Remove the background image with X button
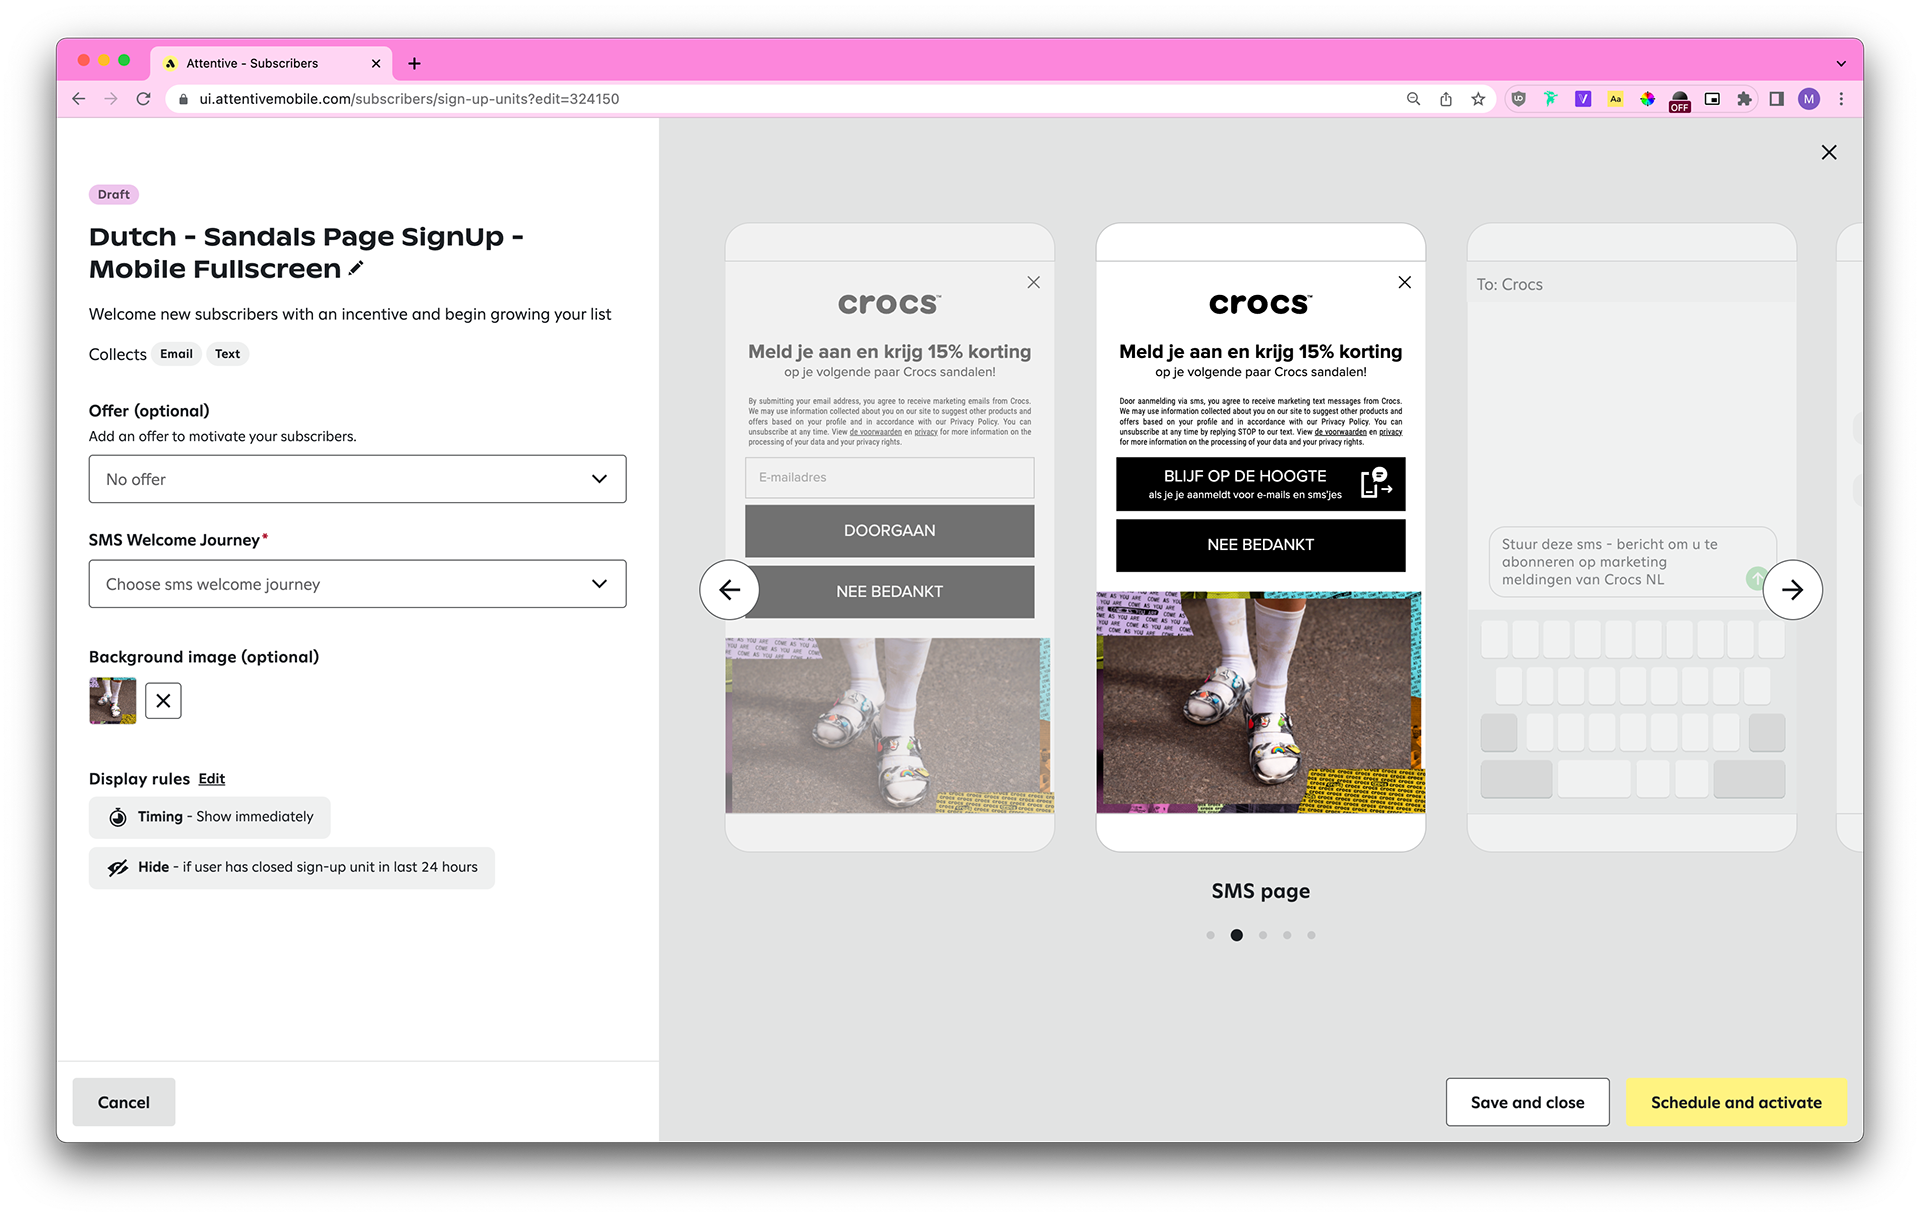This screenshot has height=1217, width=1920. pyautogui.click(x=163, y=701)
